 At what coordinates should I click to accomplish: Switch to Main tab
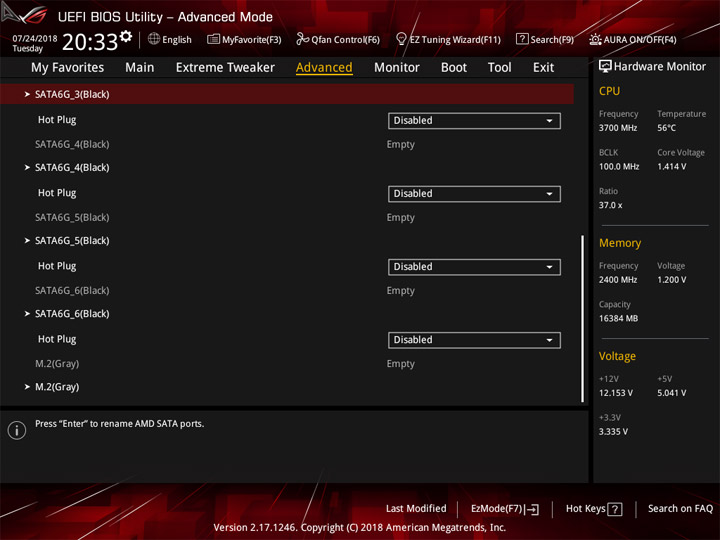140,68
